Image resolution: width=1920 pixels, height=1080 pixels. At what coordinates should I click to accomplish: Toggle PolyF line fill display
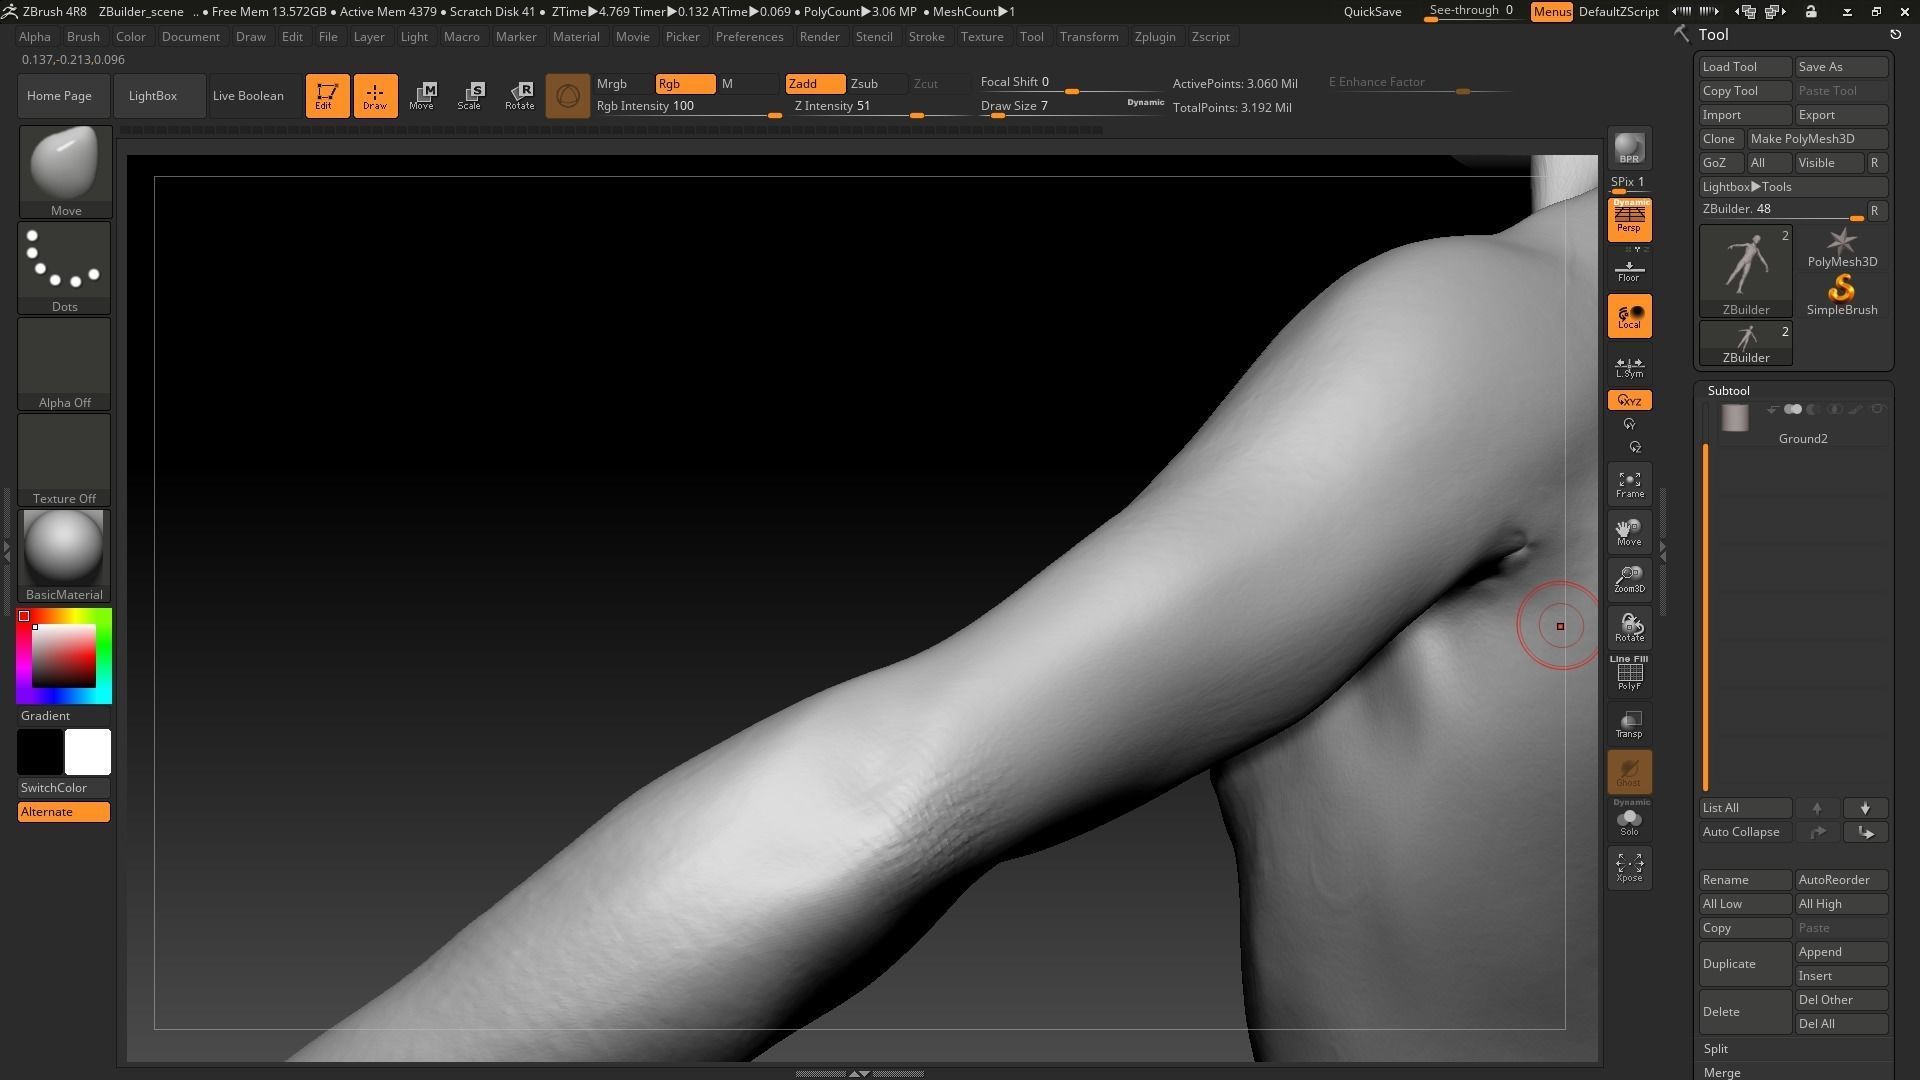coord(1629,674)
